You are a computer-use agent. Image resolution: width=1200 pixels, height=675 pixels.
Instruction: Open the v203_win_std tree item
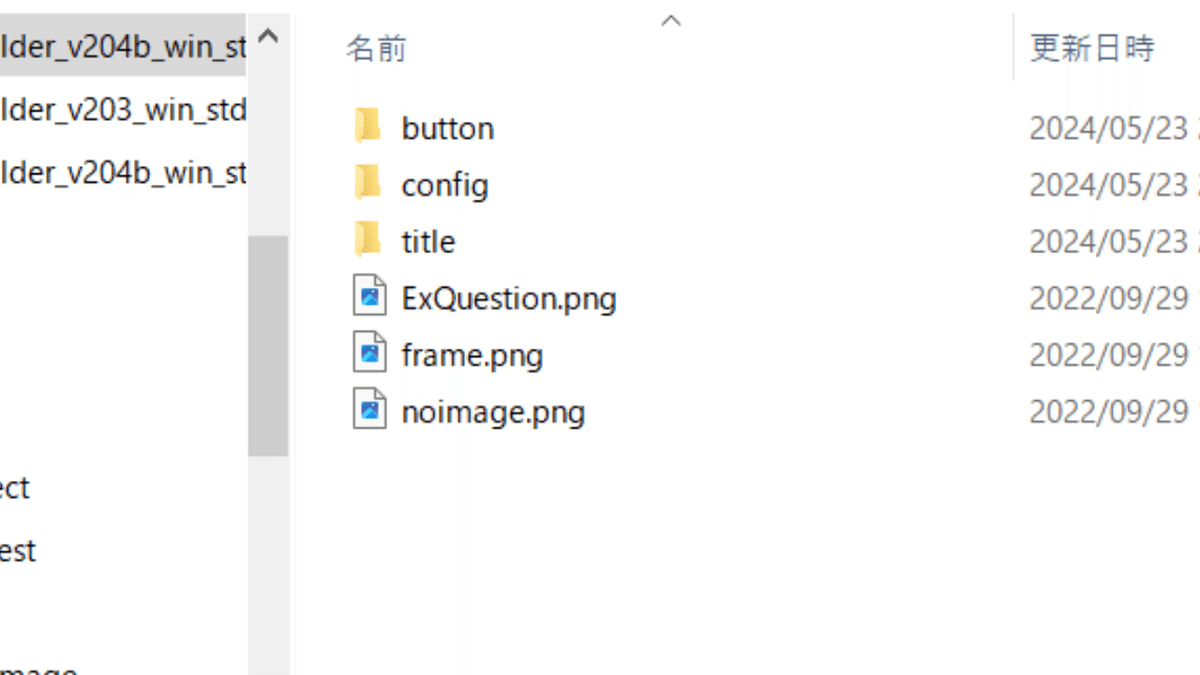(122, 109)
